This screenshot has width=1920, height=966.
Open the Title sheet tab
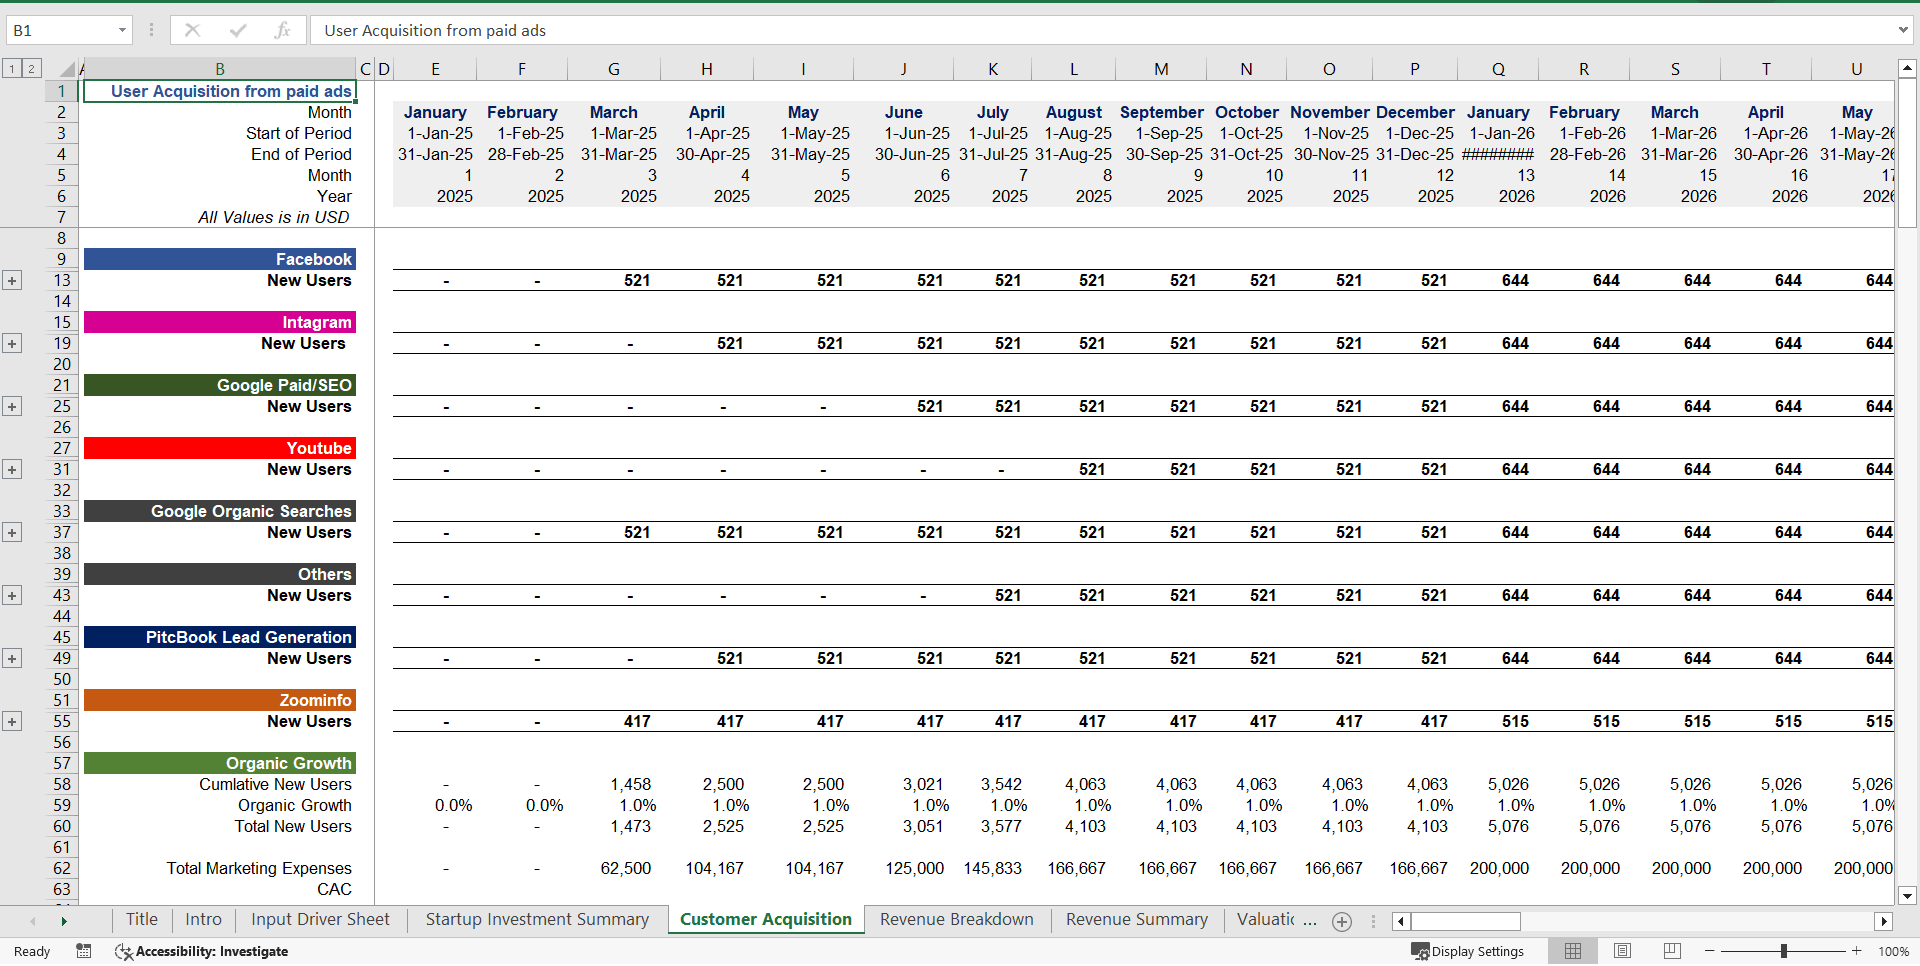click(x=141, y=919)
